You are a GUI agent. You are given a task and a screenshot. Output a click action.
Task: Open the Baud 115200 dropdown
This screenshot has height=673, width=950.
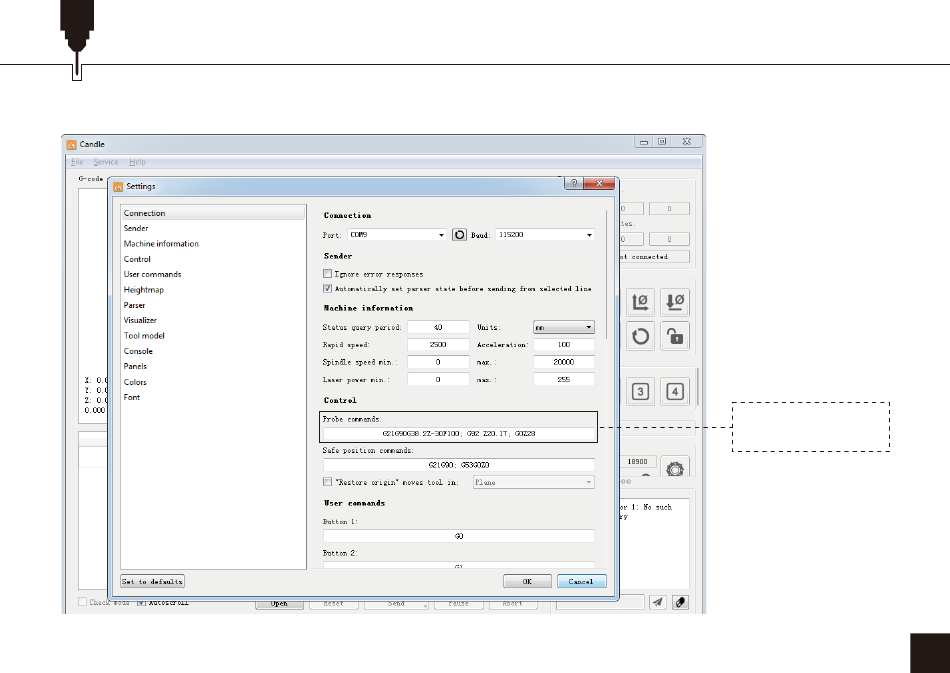click(545, 234)
